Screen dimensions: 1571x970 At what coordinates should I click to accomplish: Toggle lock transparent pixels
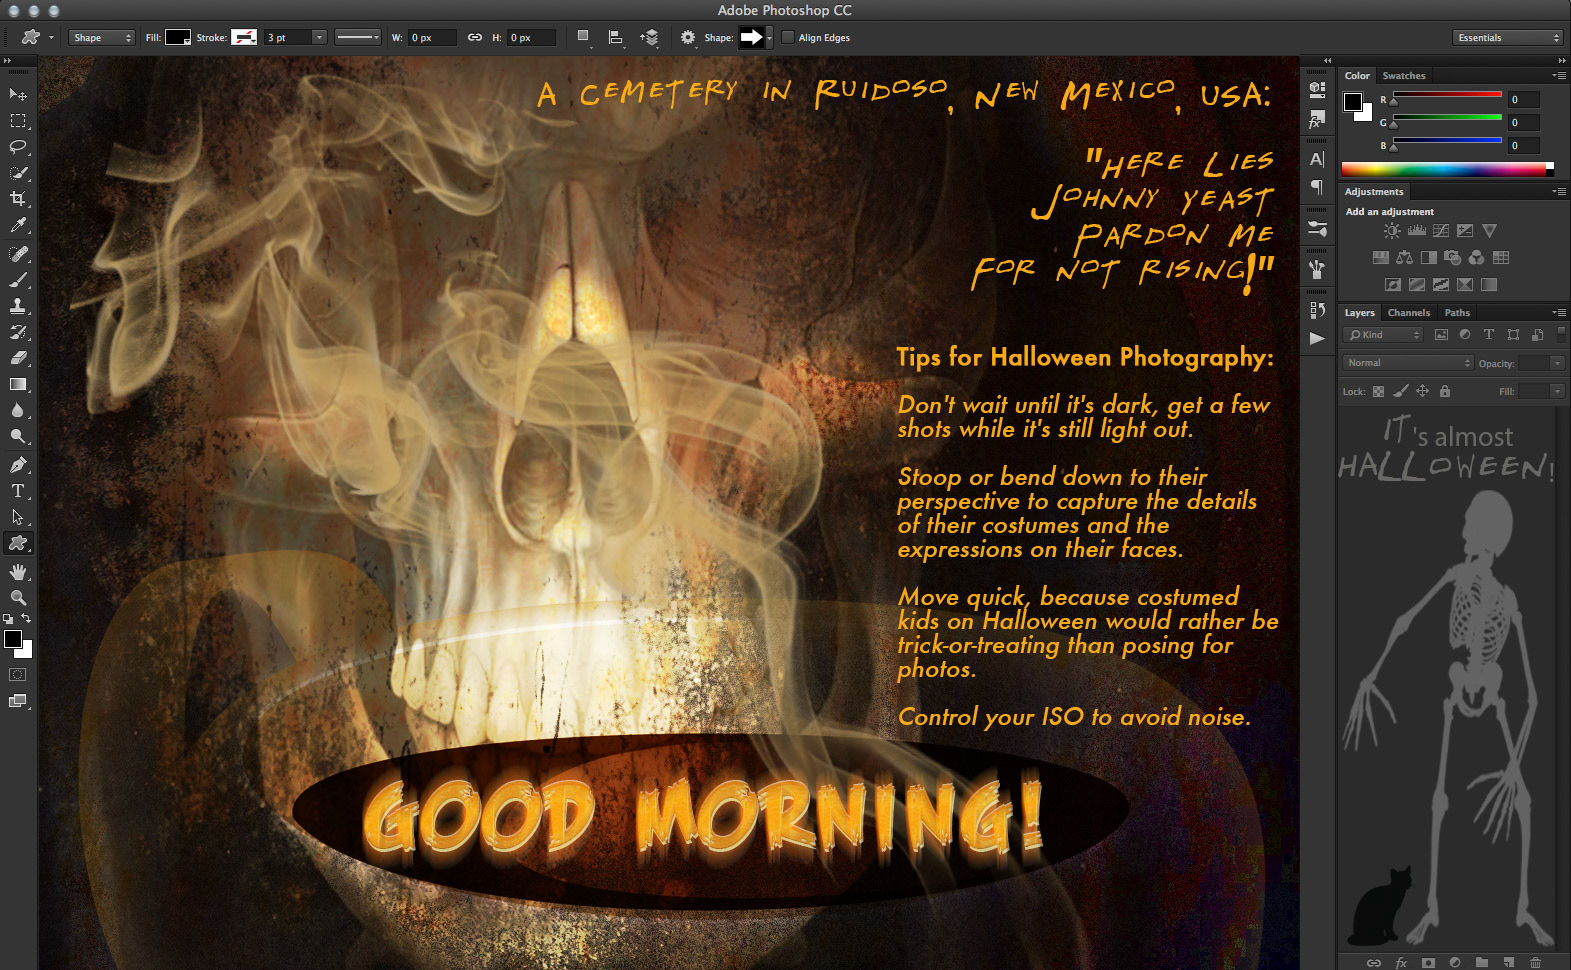click(1378, 392)
